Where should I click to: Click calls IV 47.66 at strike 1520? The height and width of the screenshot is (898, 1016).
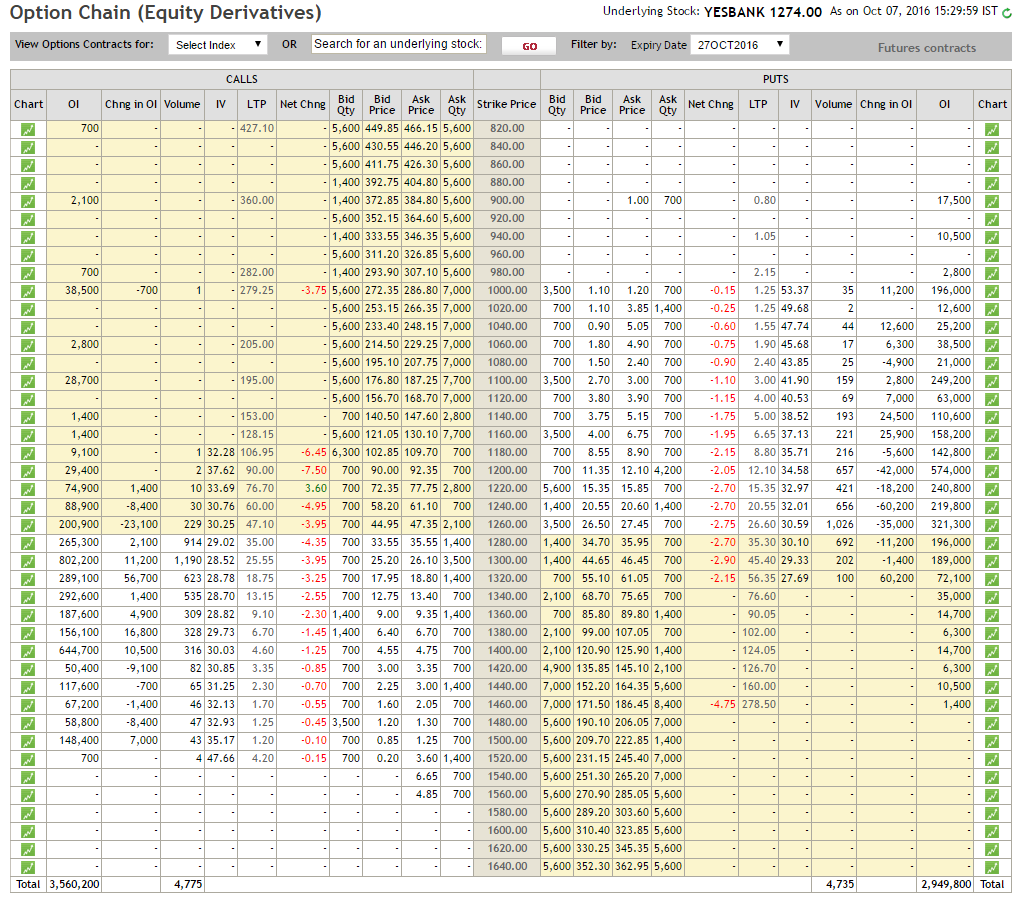coord(221,759)
